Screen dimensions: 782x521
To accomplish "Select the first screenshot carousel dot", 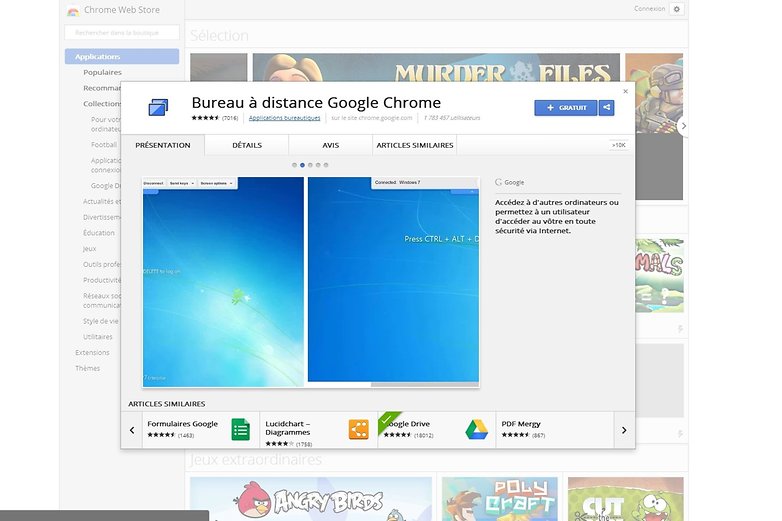I will pos(294,165).
